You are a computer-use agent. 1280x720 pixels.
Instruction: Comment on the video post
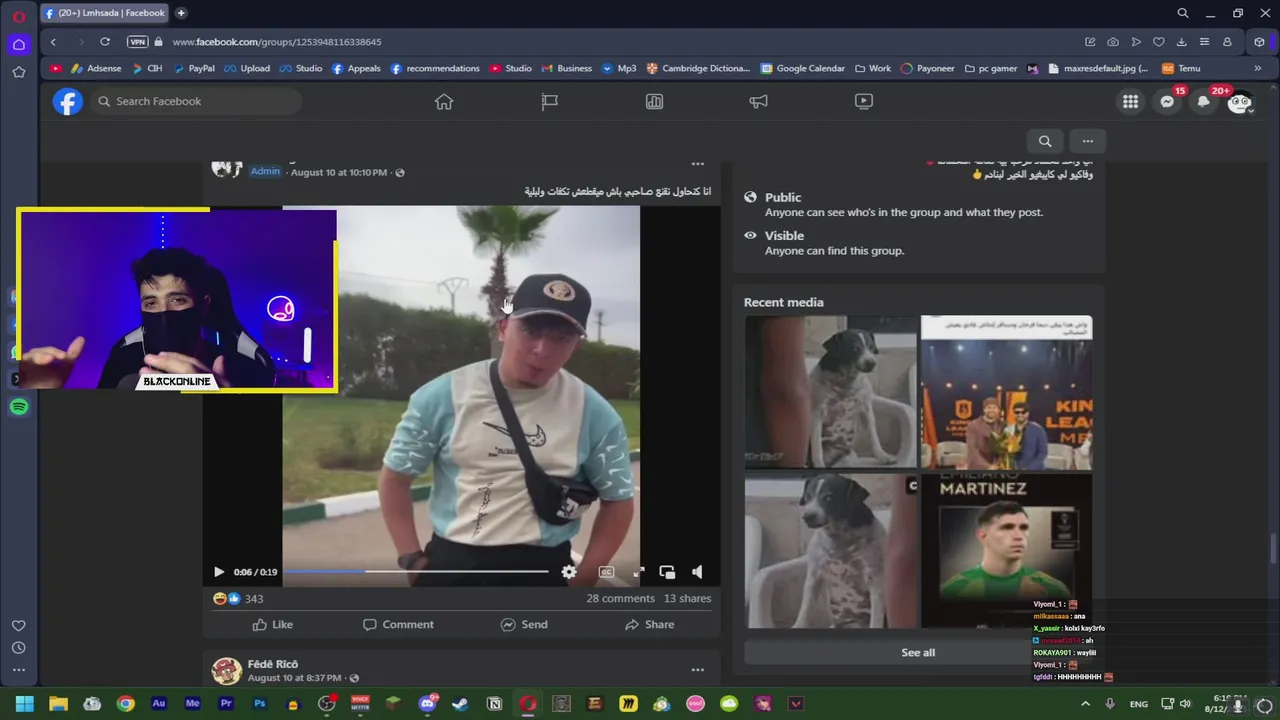[398, 624]
